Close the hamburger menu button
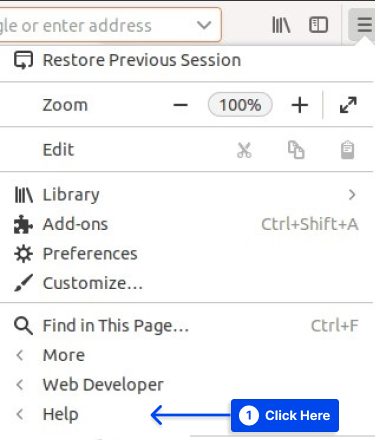Screen dimensions: 375x440 coord(364,25)
